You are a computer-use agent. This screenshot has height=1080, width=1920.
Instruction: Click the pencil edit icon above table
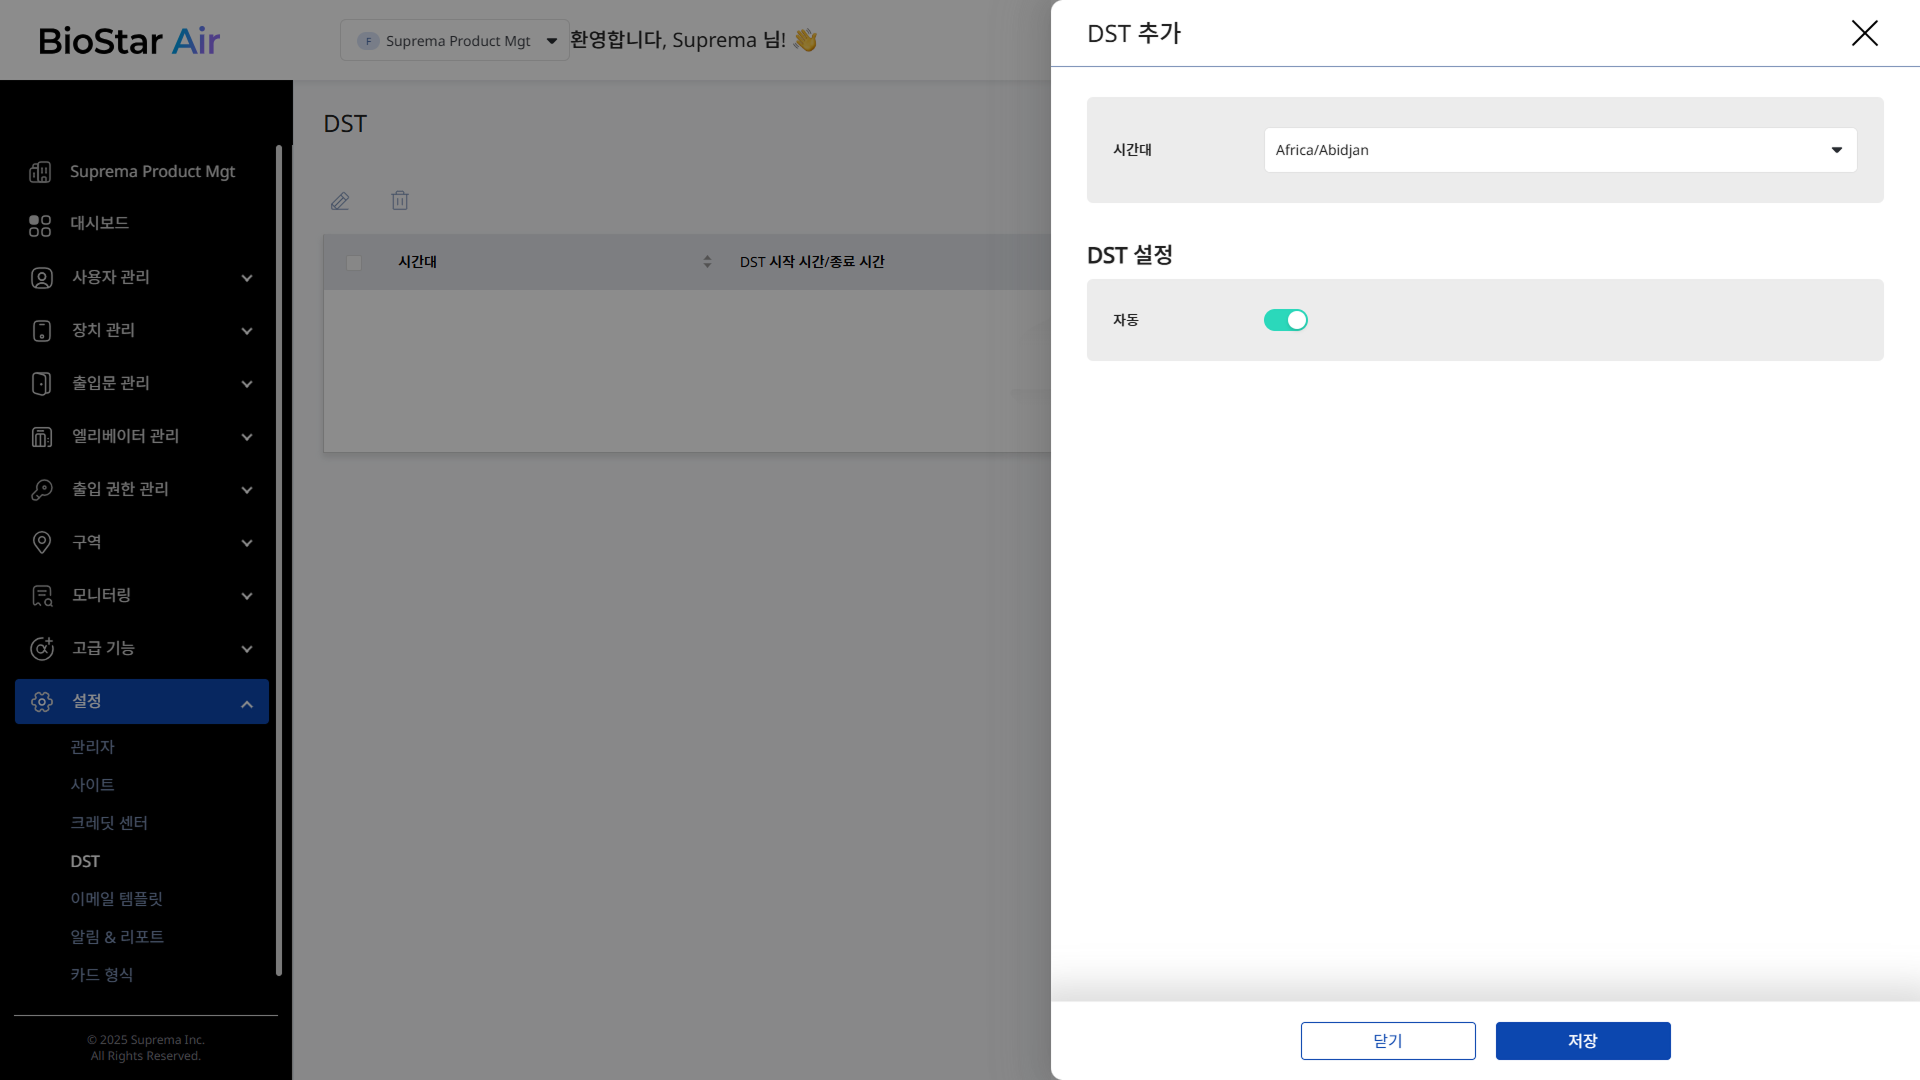pos(340,201)
